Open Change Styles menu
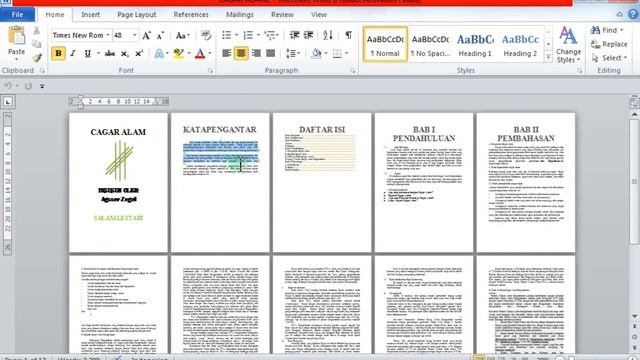The image size is (640, 360). point(568,44)
